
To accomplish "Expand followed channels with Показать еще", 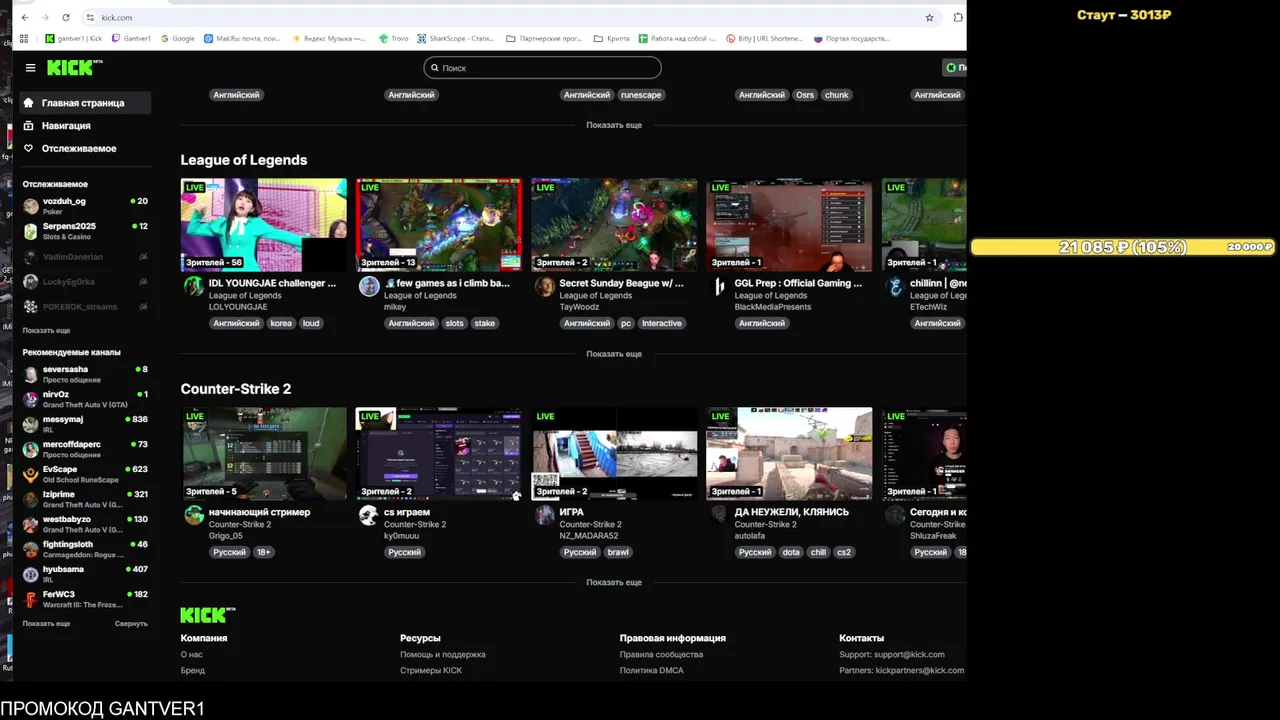I will [x=46, y=330].
